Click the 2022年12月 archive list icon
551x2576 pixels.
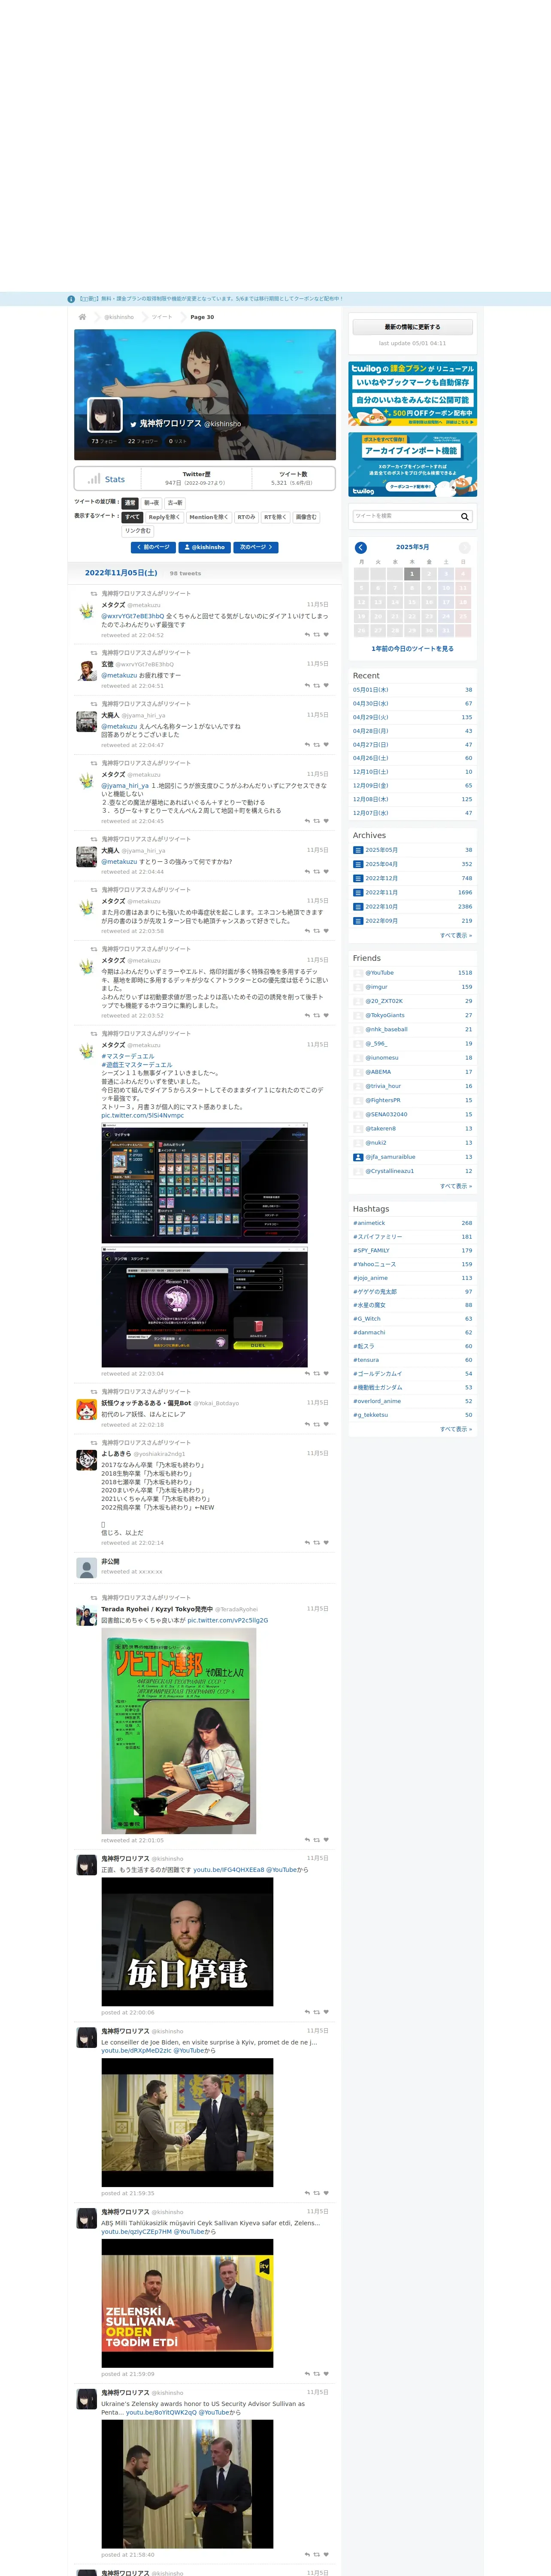click(358, 878)
